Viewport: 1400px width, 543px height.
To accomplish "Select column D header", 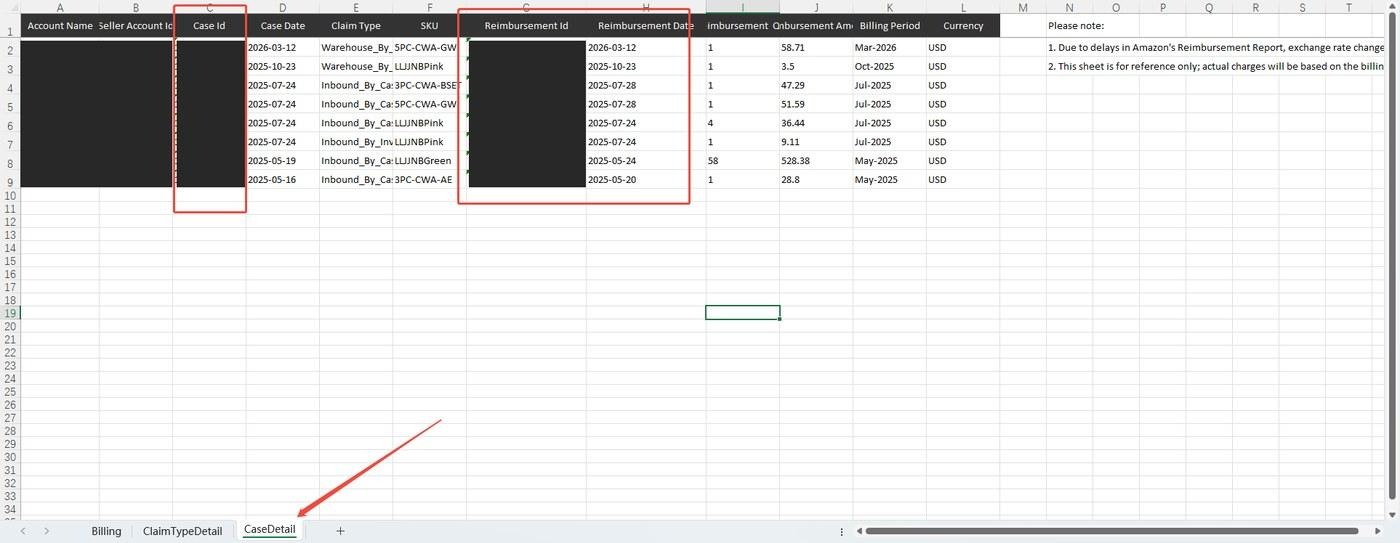I will tap(283, 7).
